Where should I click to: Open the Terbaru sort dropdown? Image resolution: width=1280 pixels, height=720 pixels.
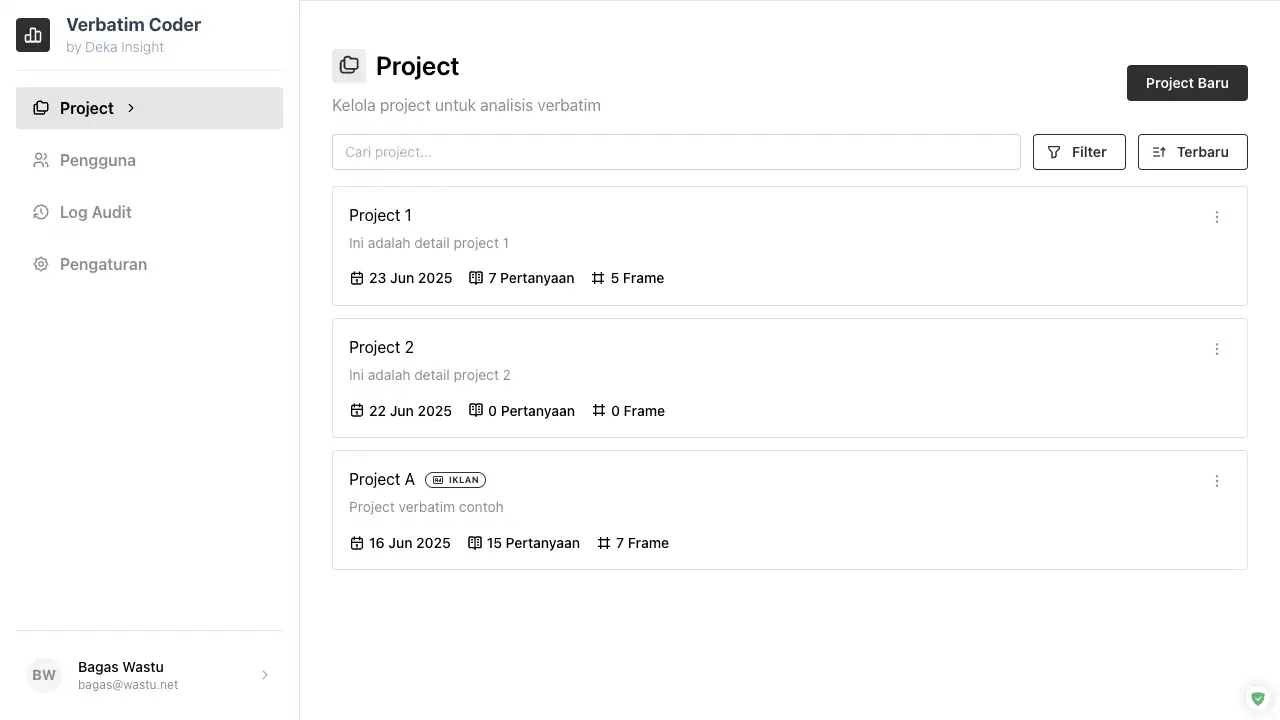(x=1192, y=152)
